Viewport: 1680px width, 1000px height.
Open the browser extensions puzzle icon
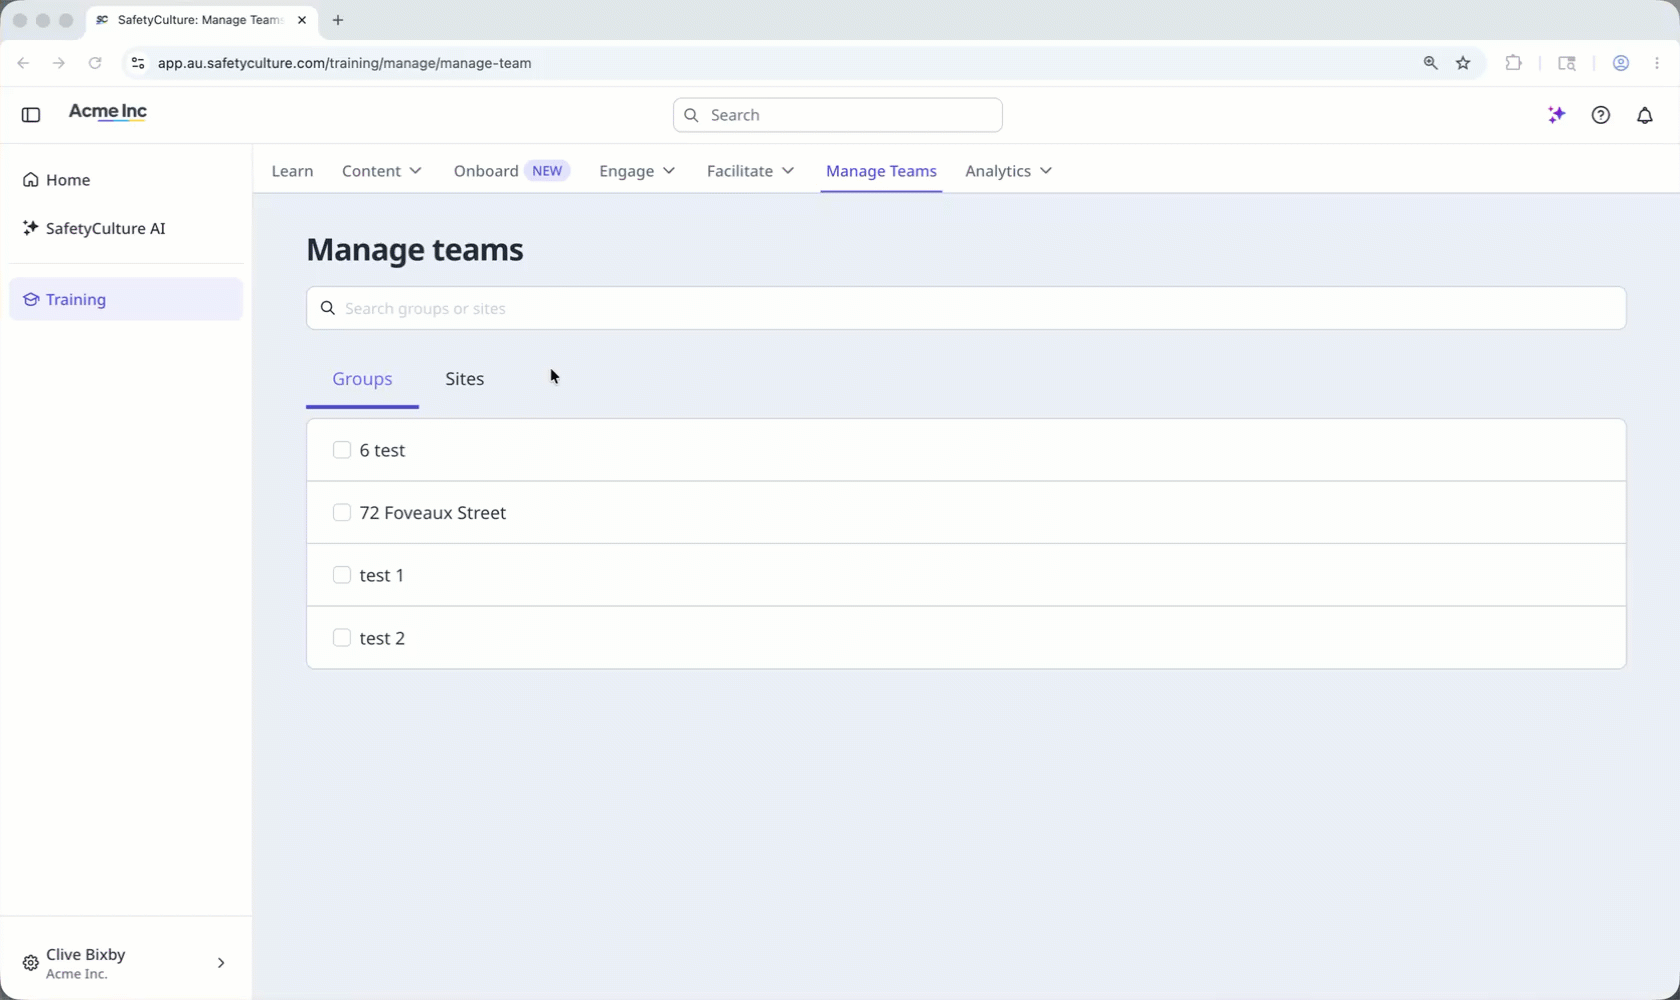pos(1514,63)
